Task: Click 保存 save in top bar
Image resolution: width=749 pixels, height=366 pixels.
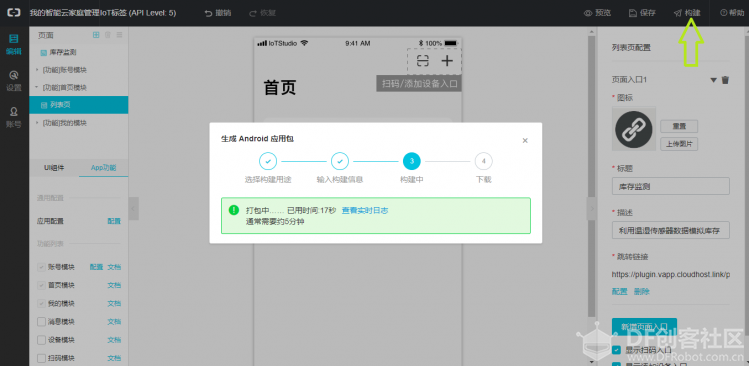Action: pos(642,13)
